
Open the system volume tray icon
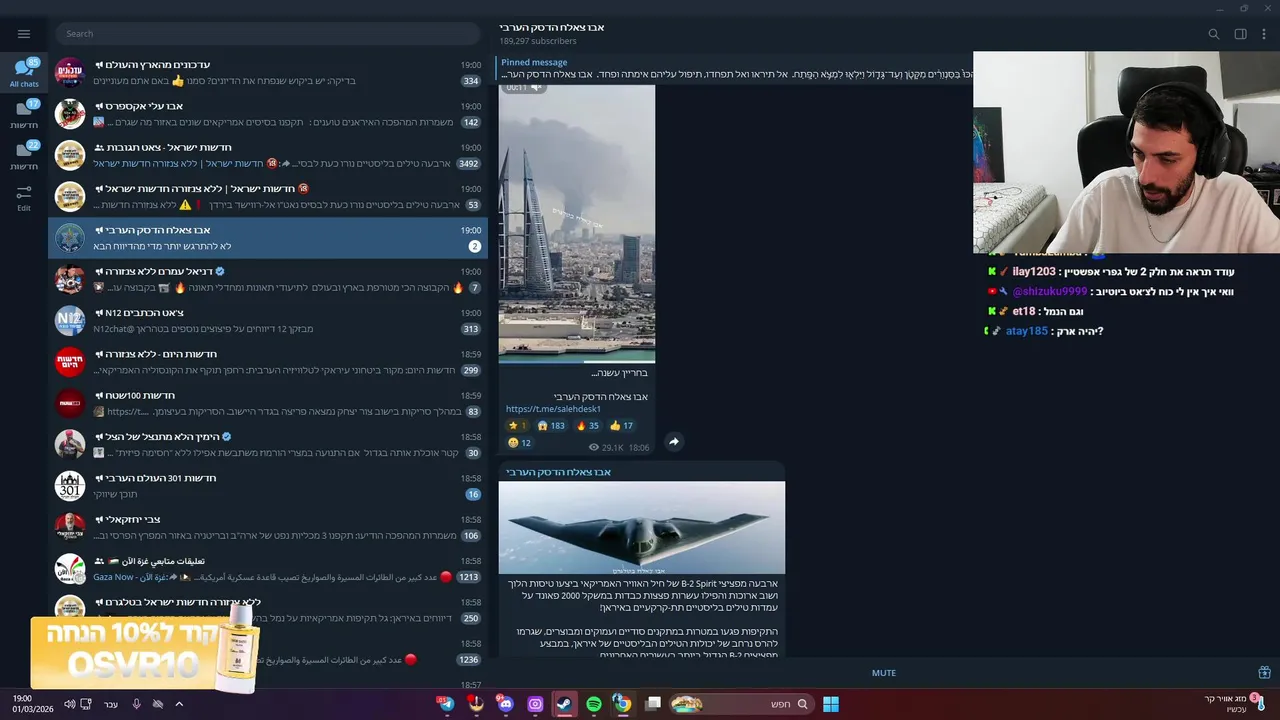pyautogui.click(x=70, y=704)
